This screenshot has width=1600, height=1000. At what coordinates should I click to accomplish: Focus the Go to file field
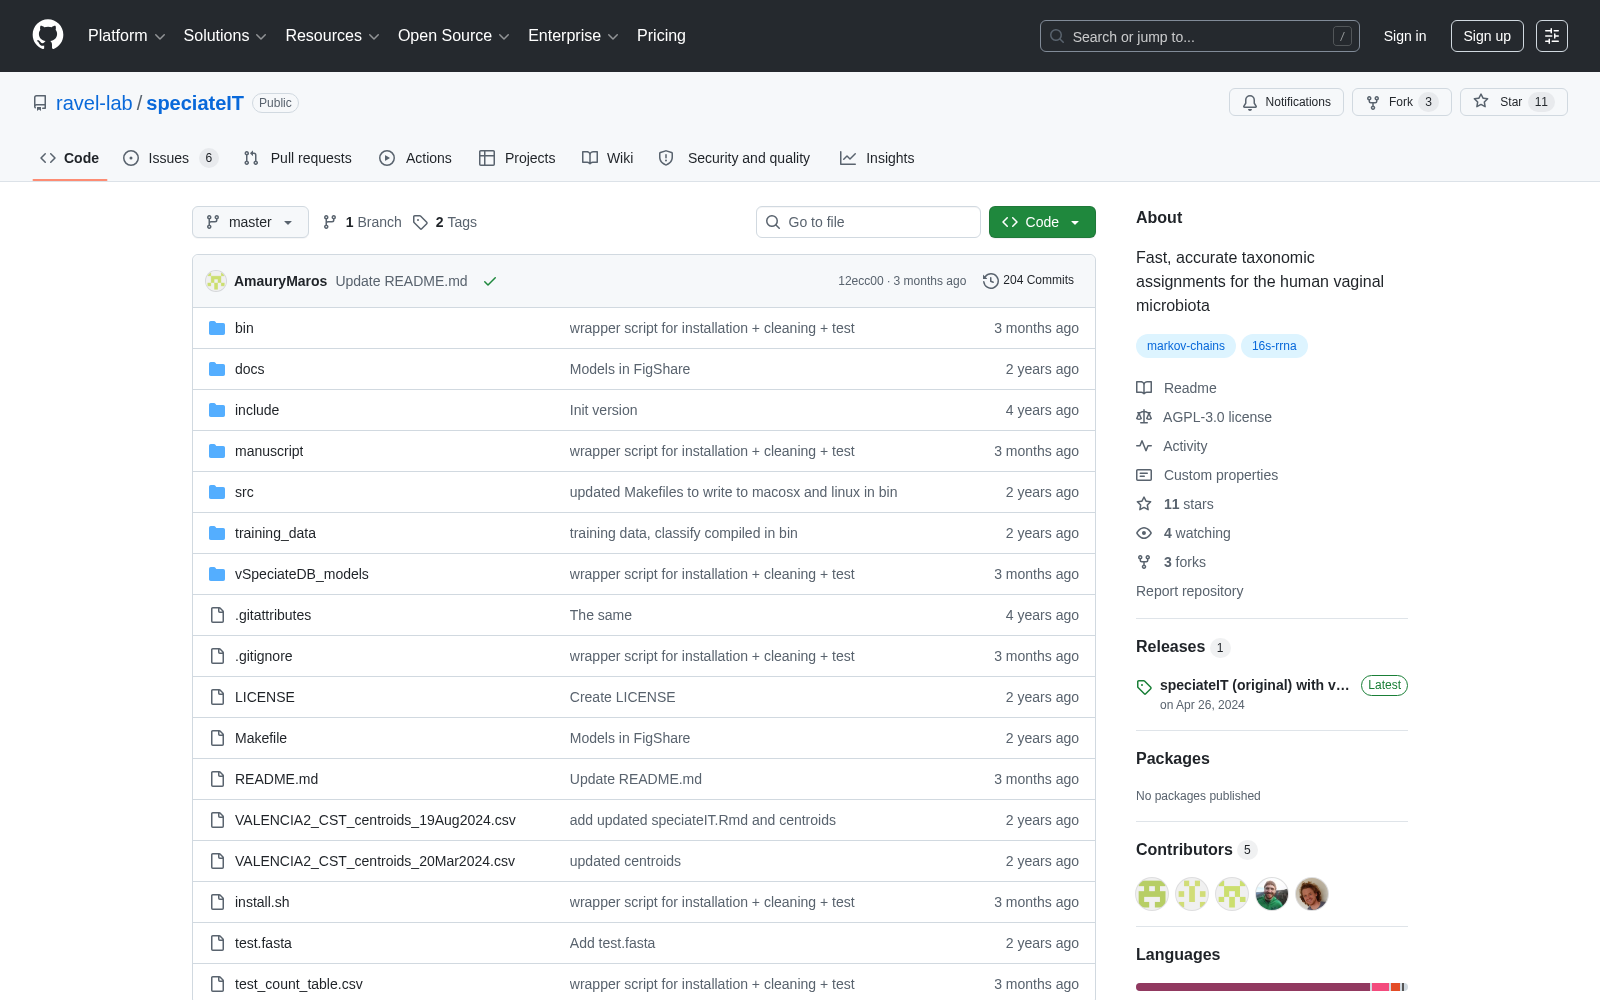(x=868, y=222)
